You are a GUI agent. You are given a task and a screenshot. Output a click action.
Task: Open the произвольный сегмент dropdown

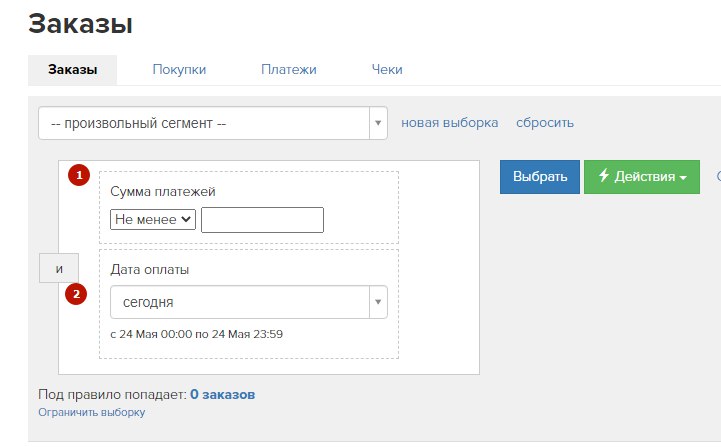pyautogui.click(x=213, y=123)
